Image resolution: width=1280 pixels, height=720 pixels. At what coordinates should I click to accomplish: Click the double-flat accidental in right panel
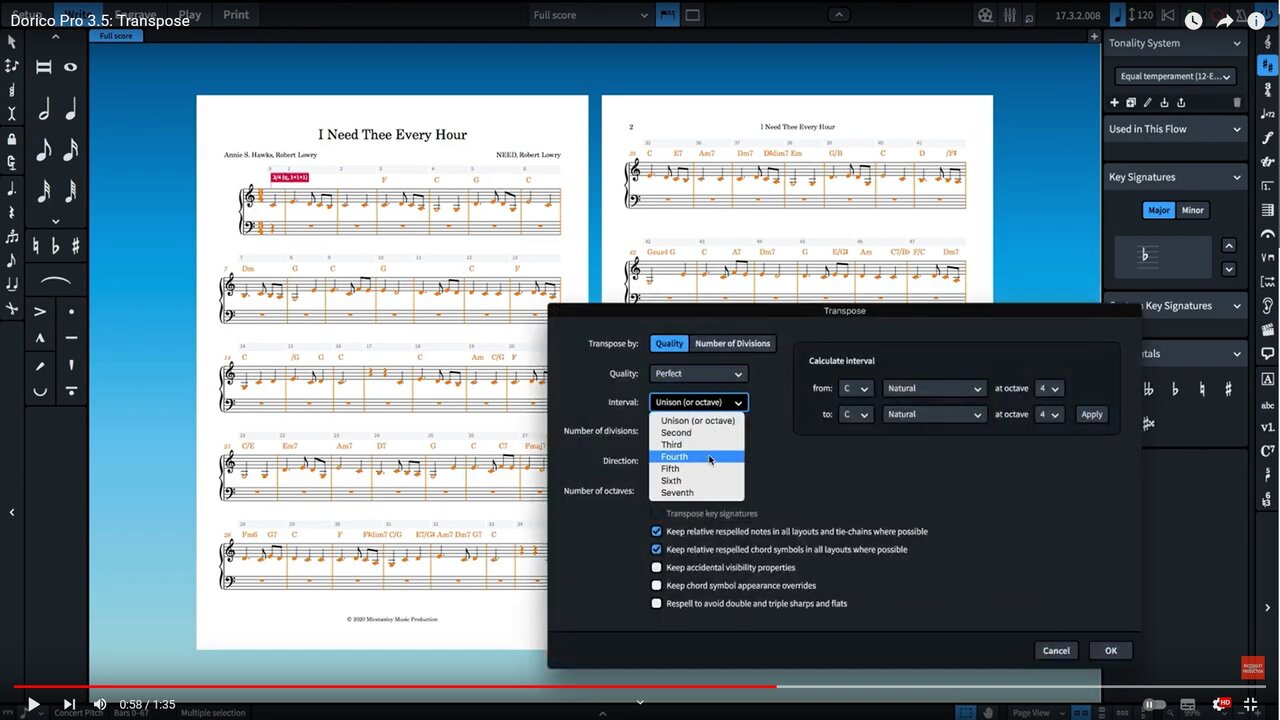[x=1148, y=389]
